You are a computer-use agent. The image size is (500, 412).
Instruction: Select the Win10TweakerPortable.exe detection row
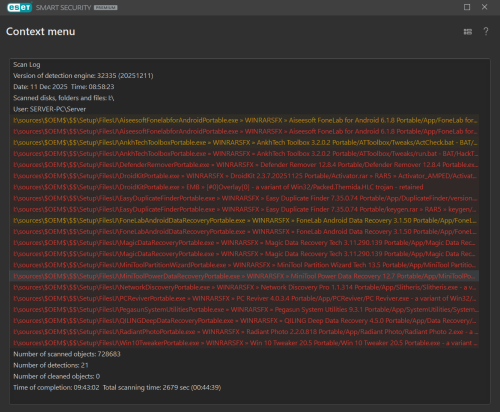(x=244, y=343)
